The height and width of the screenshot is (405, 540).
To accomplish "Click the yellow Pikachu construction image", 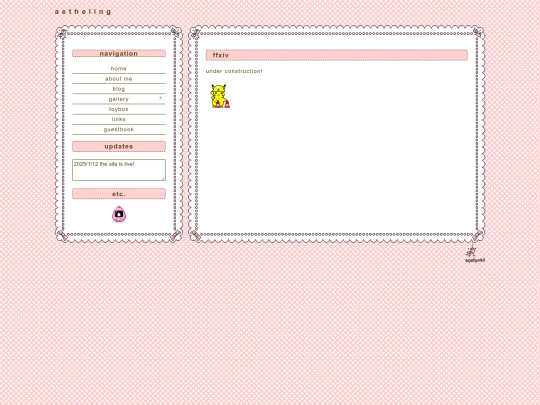I will tap(220, 96).
